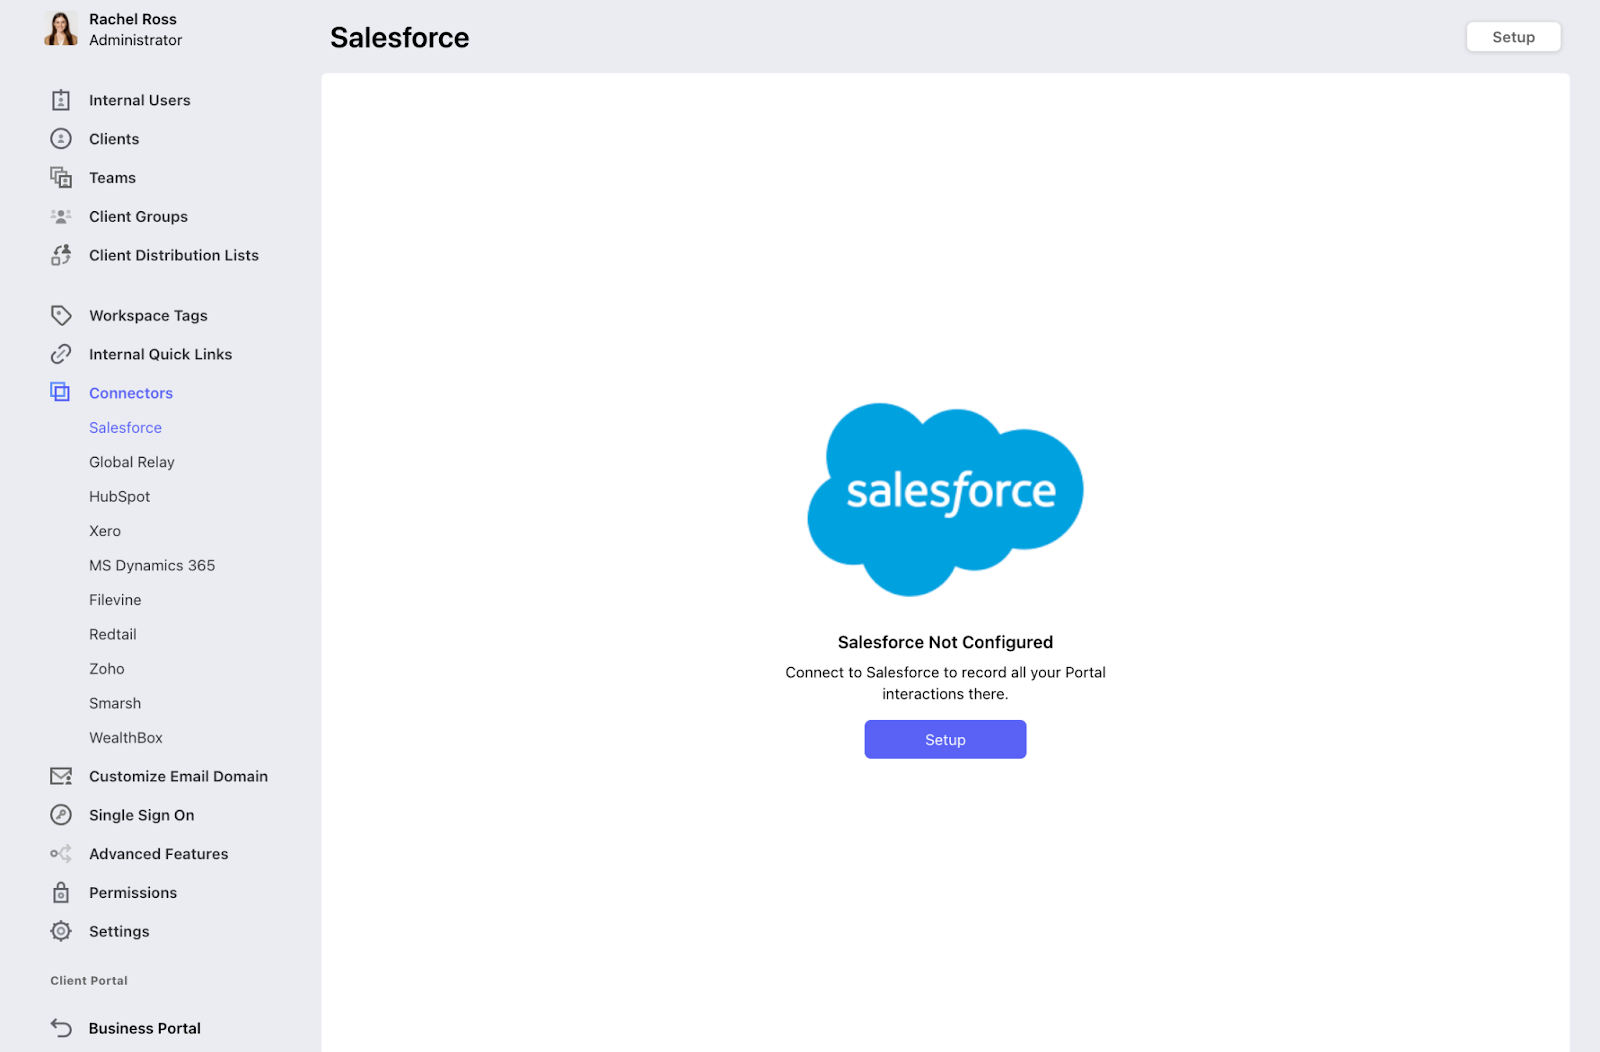The image size is (1600, 1052).
Task: Click the Settings gear icon
Action: 61,931
